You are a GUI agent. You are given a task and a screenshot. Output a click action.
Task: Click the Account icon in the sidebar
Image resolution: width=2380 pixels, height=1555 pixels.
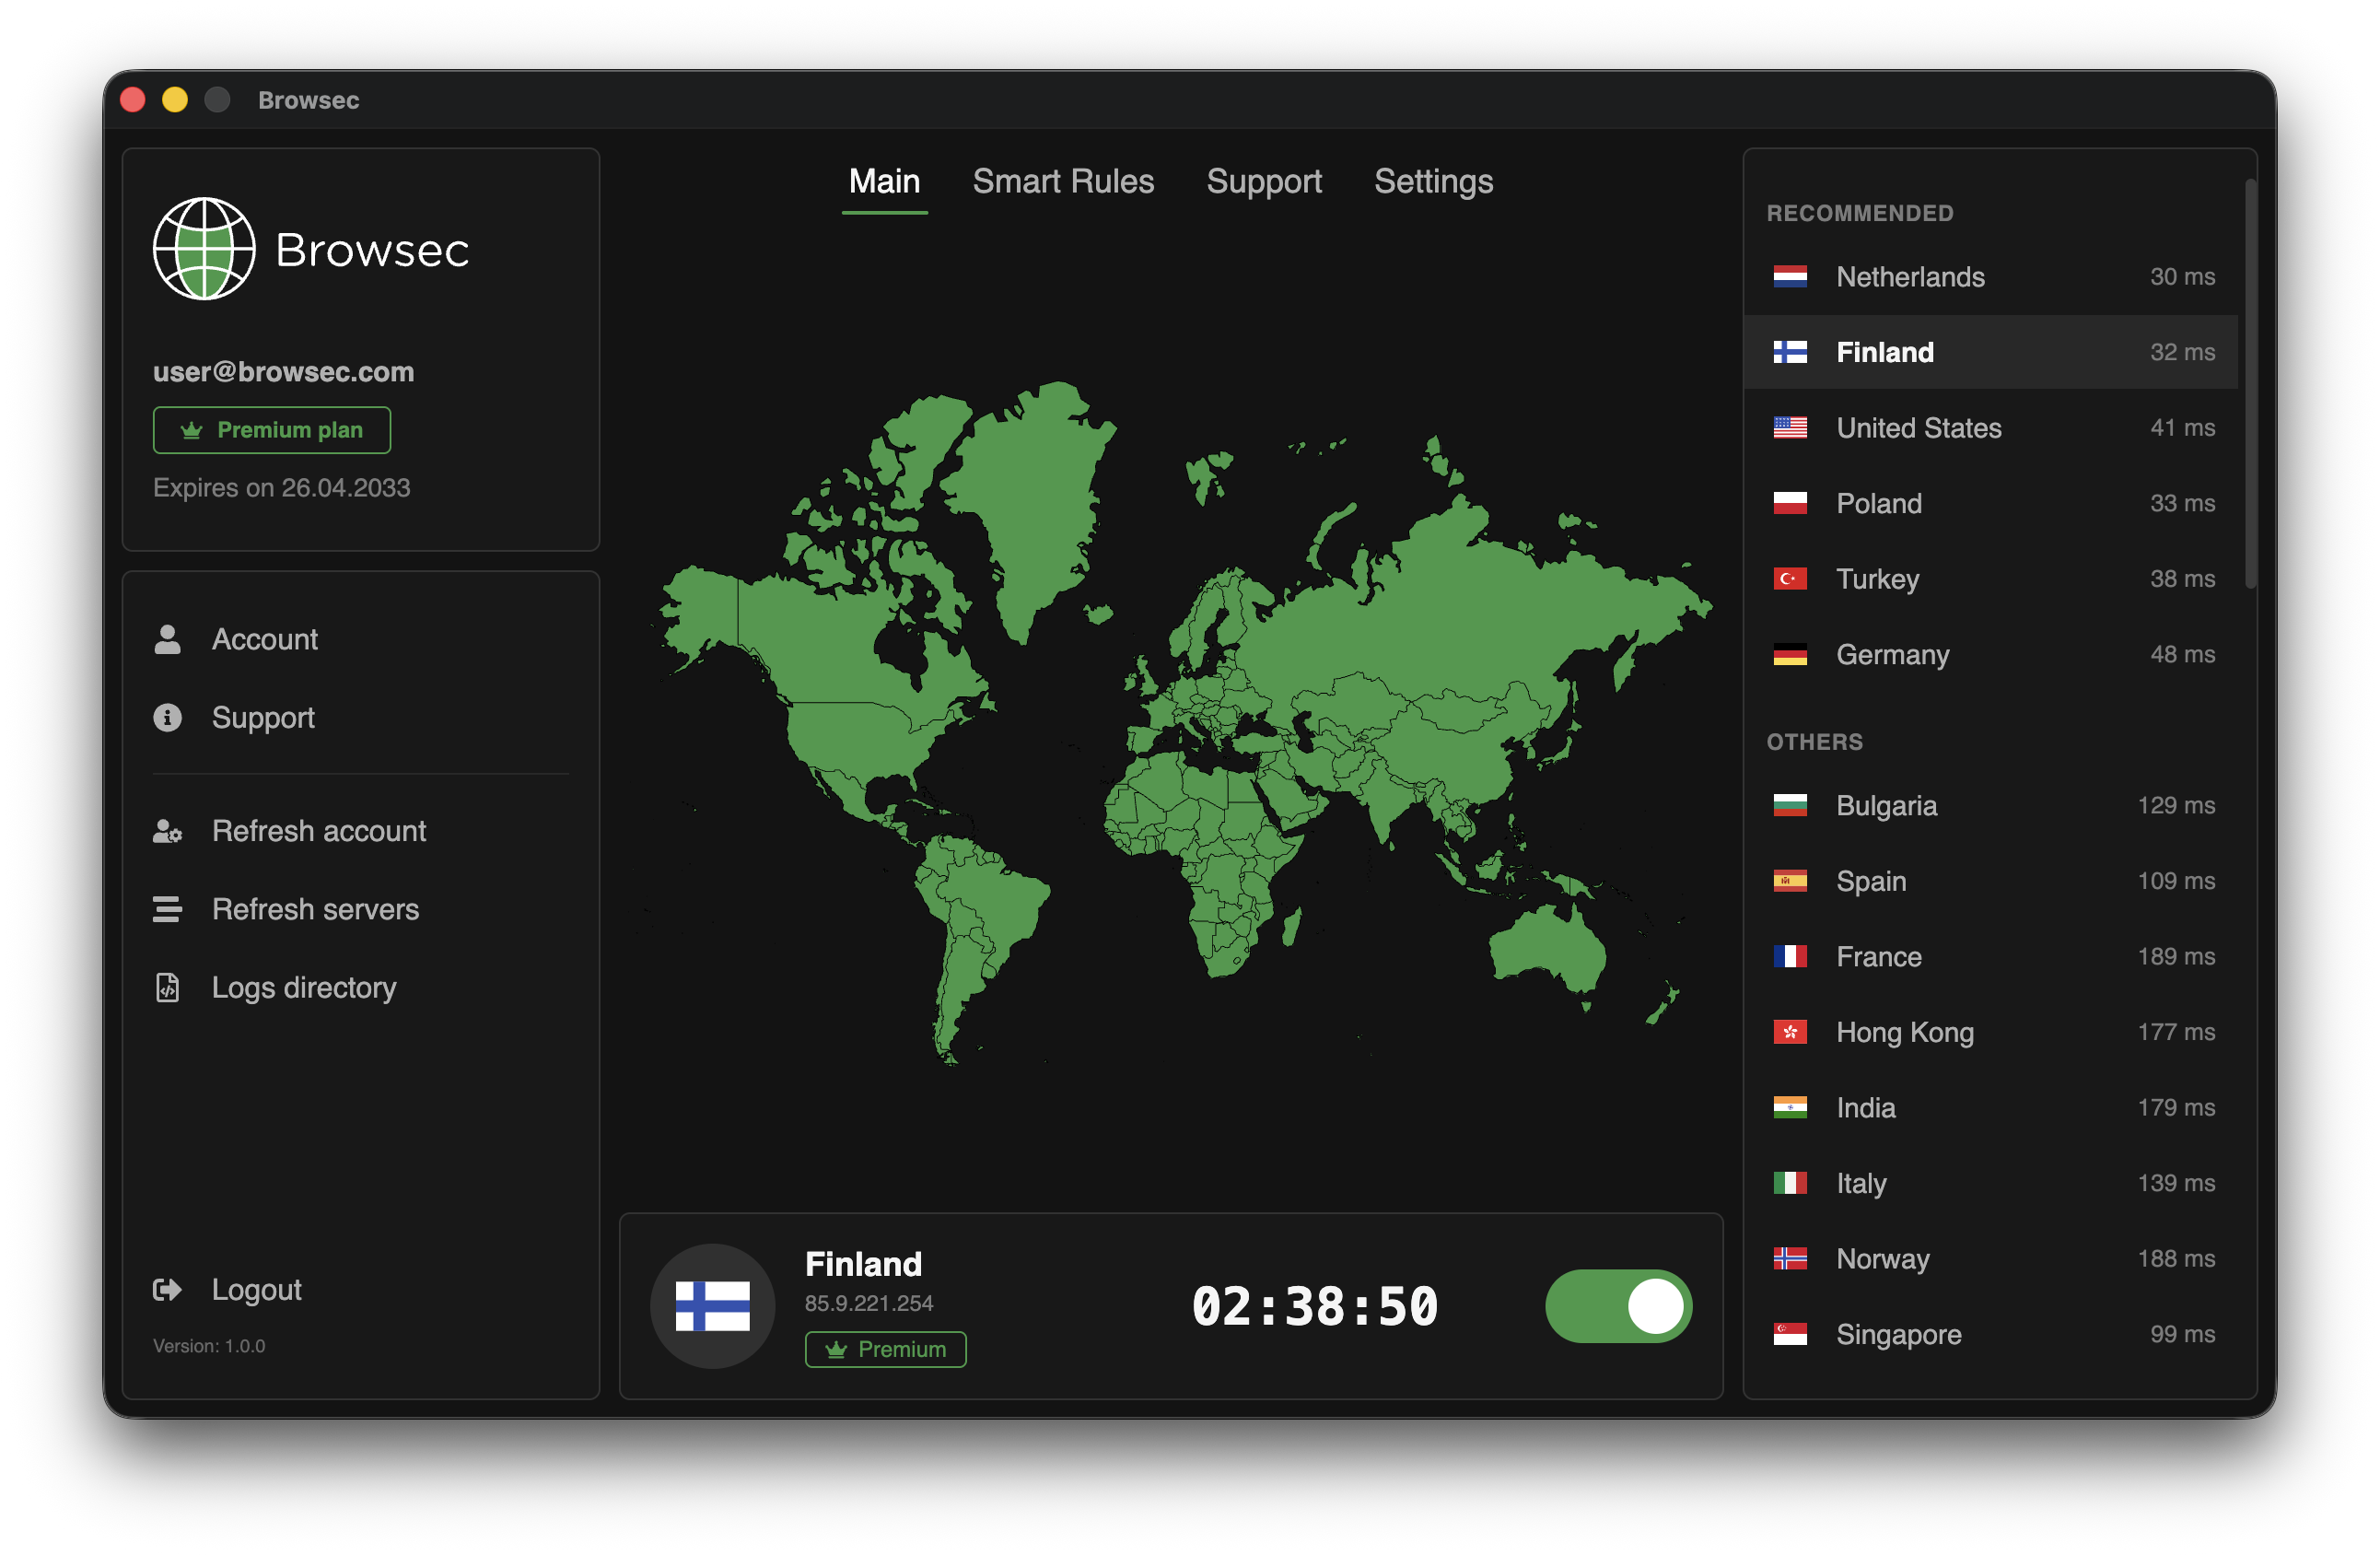167,639
